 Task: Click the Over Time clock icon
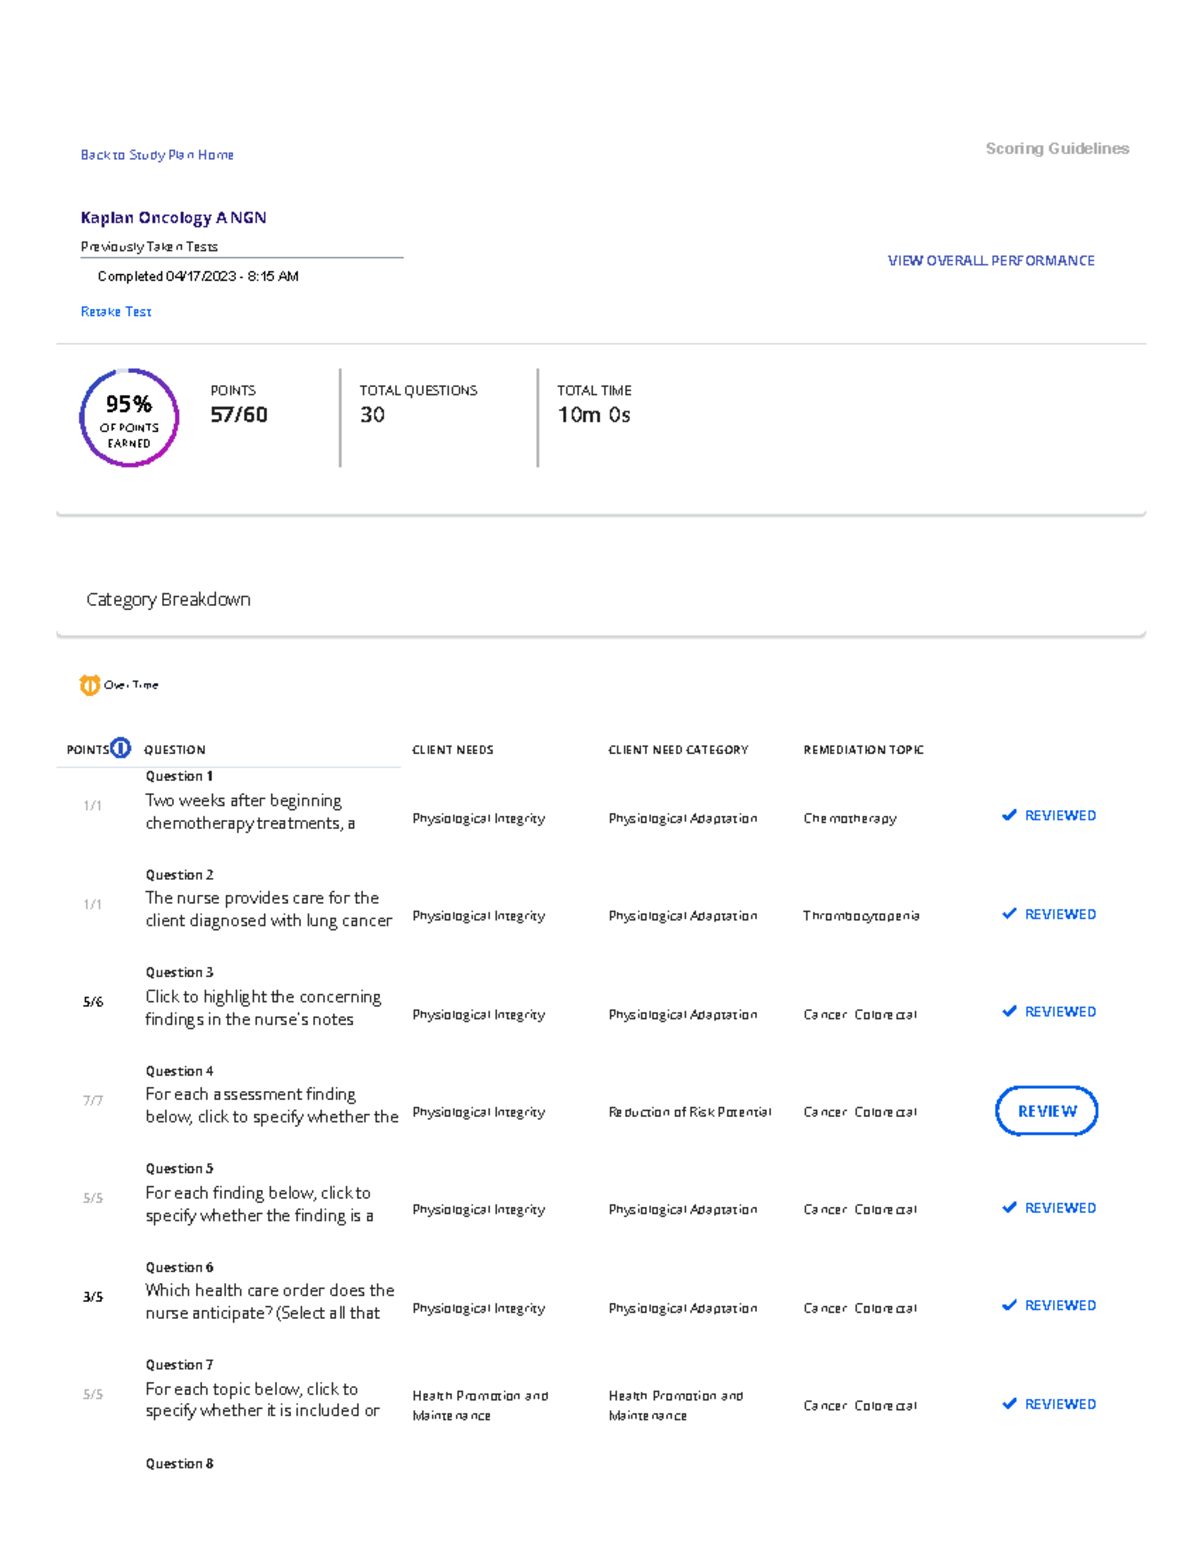pyautogui.click(x=89, y=685)
